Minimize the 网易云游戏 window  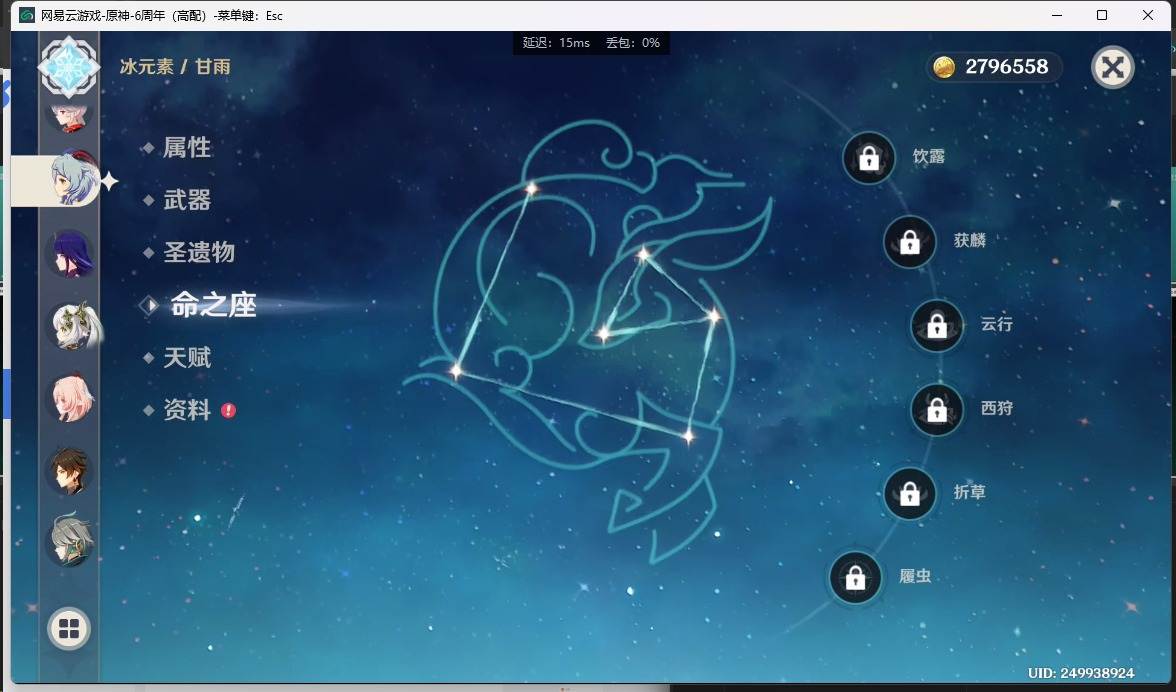pyautogui.click(x=1057, y=15)
